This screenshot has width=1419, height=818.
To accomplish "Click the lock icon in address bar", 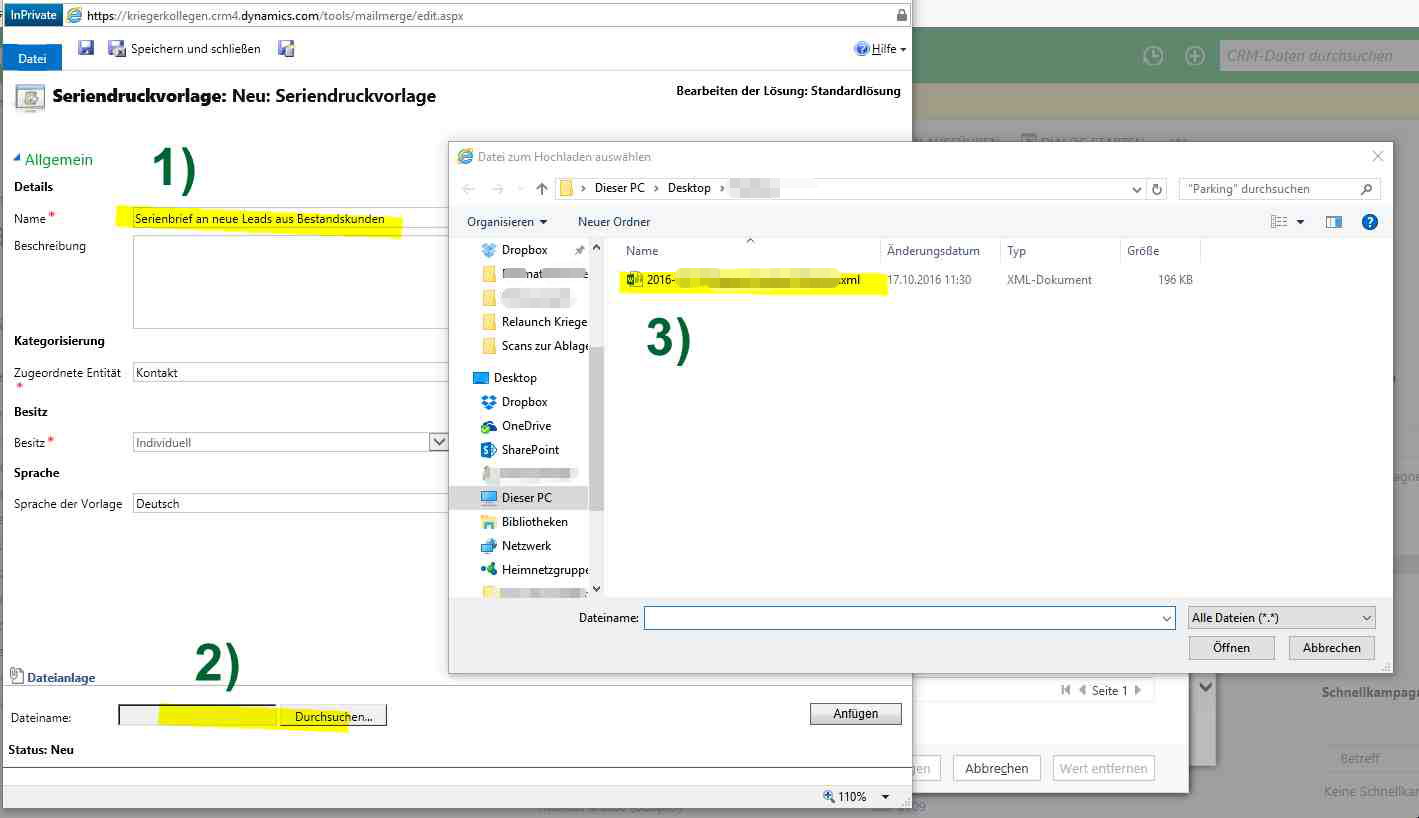I will (901, 15).
